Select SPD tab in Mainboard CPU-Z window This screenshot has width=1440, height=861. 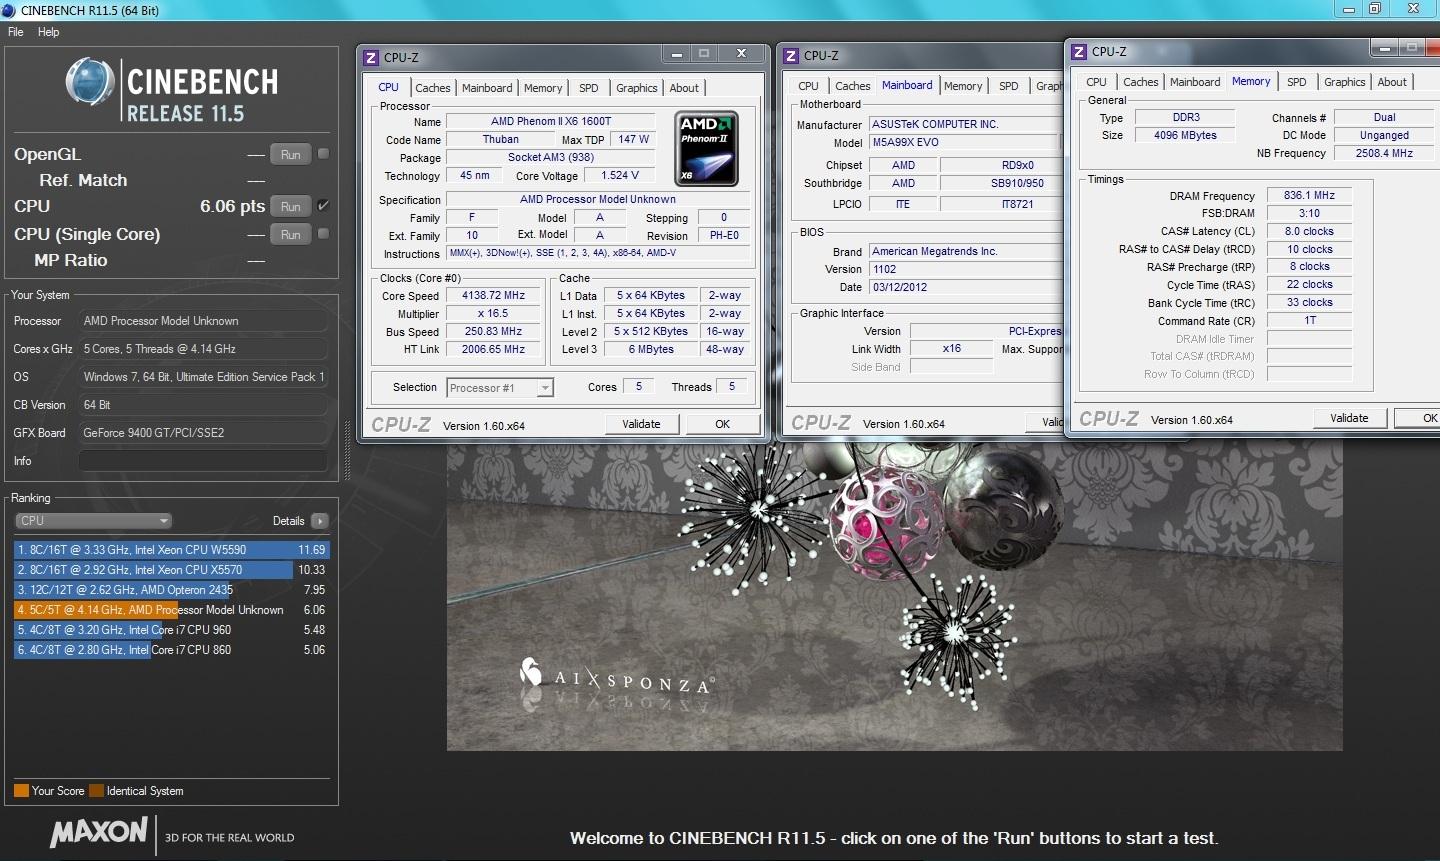click(x=1009, y=86)
